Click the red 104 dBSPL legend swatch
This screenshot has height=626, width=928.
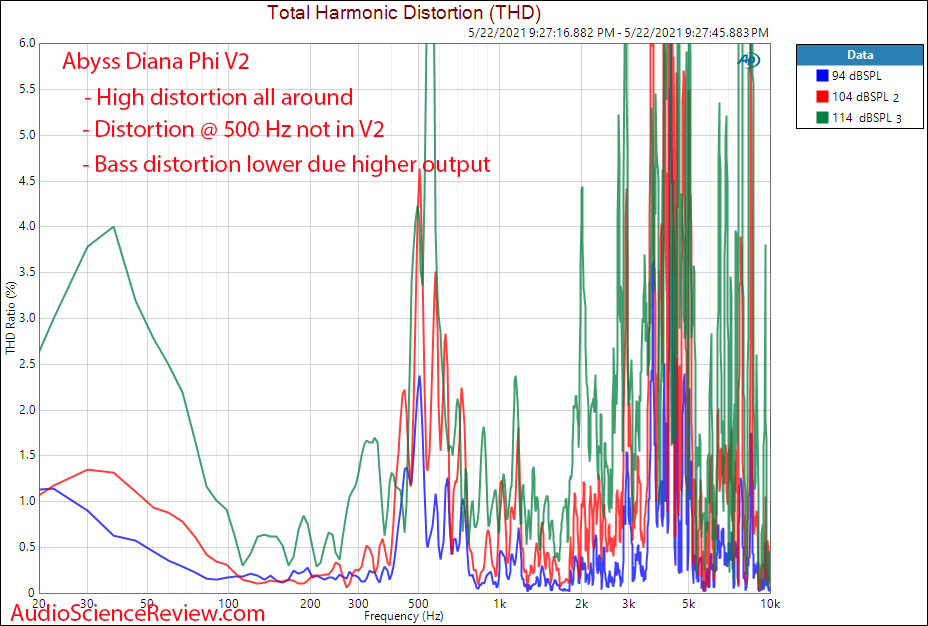pyautogui.click(x=822, y=96)
